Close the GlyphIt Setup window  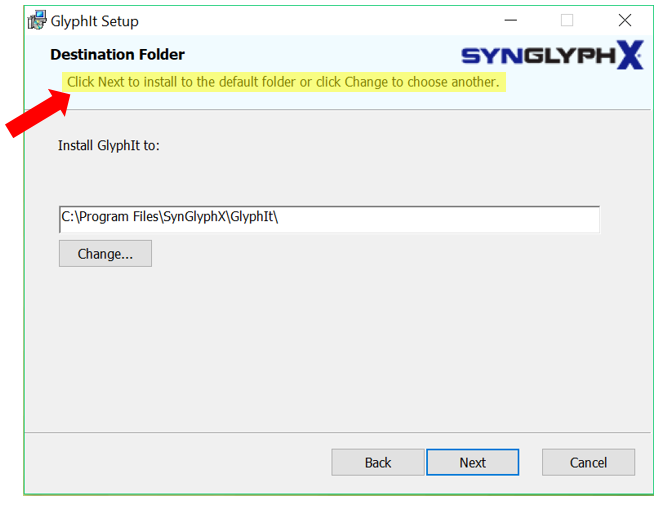pyautogui.click(x=625, y=20)
